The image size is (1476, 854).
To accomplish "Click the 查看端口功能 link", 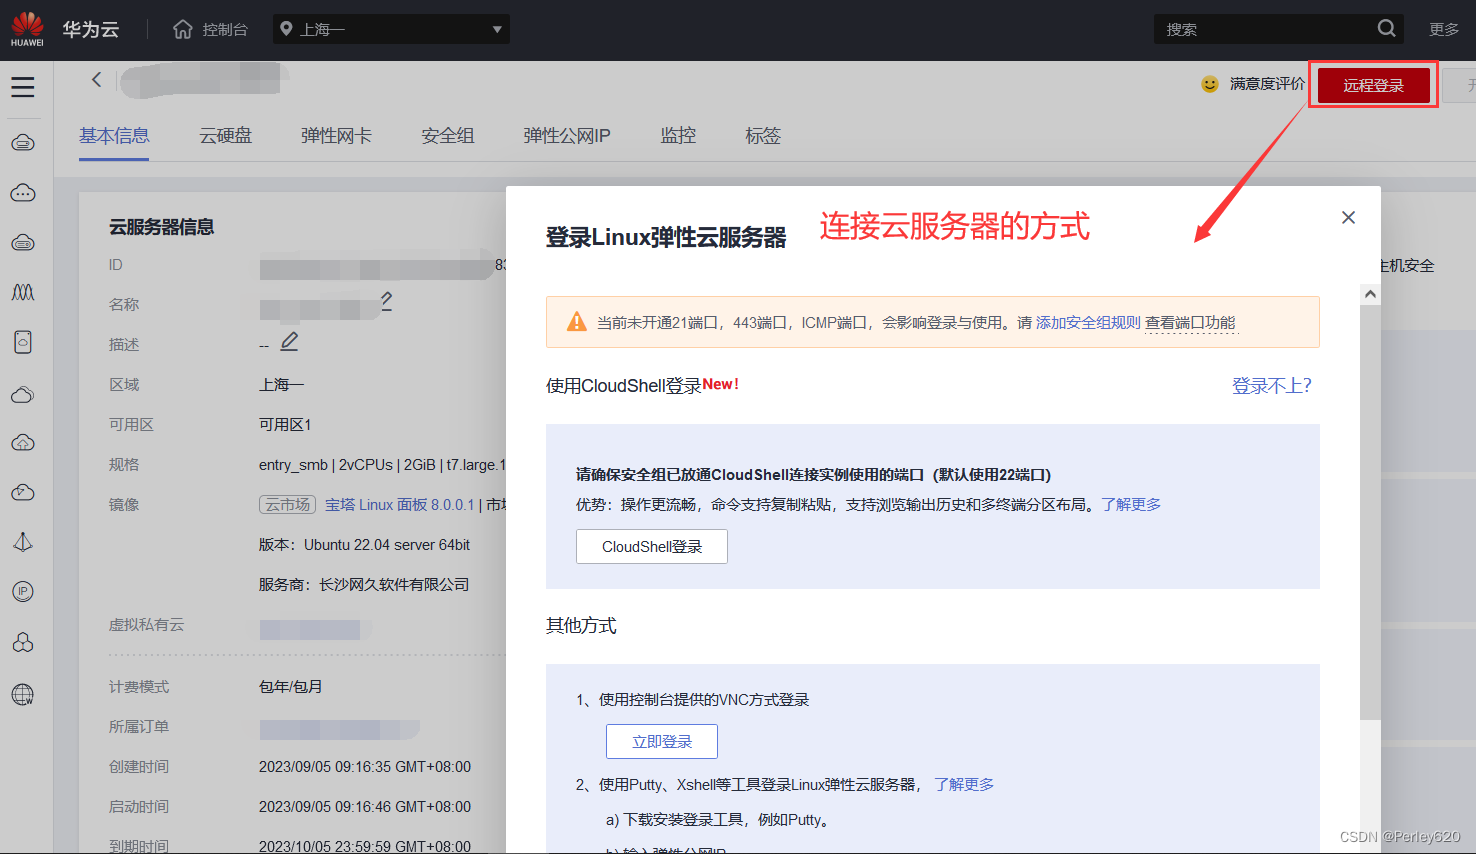I will pyautogui.click(x=1190, y=322).
